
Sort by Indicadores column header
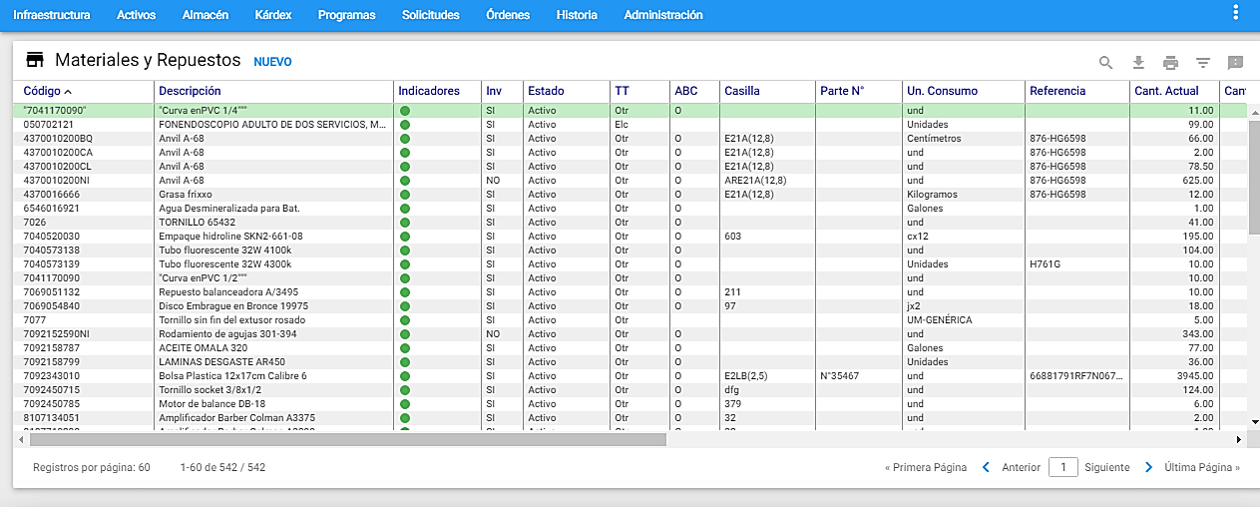pos(429,91)
